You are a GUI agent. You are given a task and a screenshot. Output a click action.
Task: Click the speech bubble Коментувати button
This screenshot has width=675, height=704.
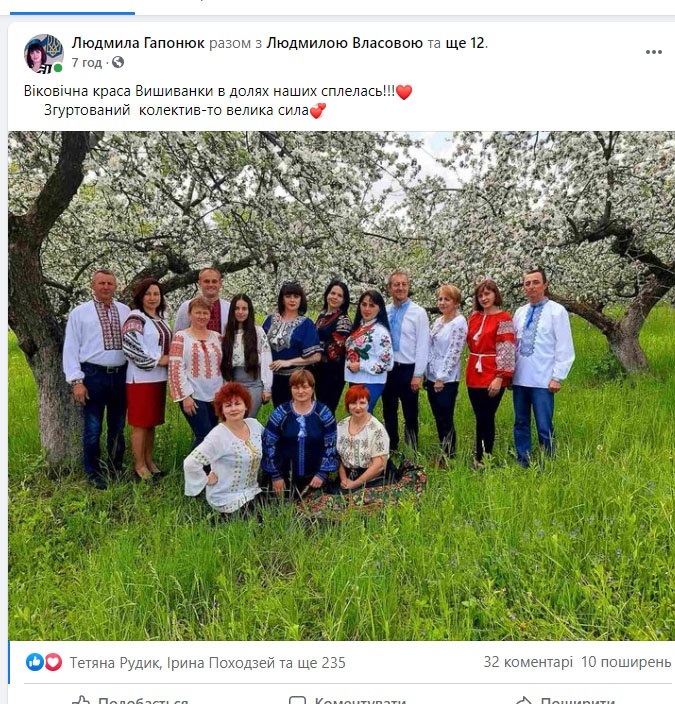tap(348, 701)
